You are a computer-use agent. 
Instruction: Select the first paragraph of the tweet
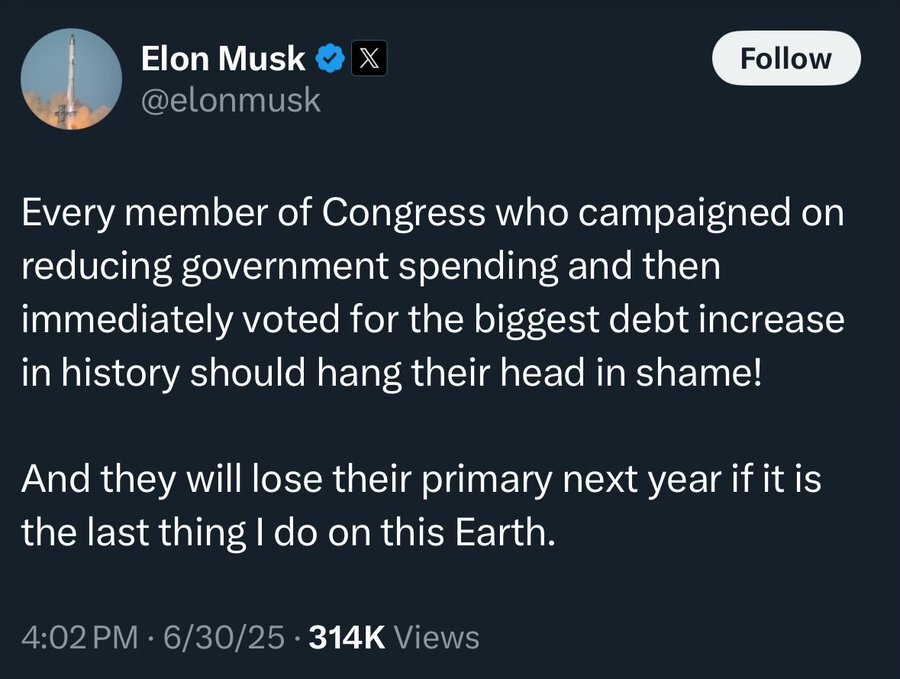433,293
